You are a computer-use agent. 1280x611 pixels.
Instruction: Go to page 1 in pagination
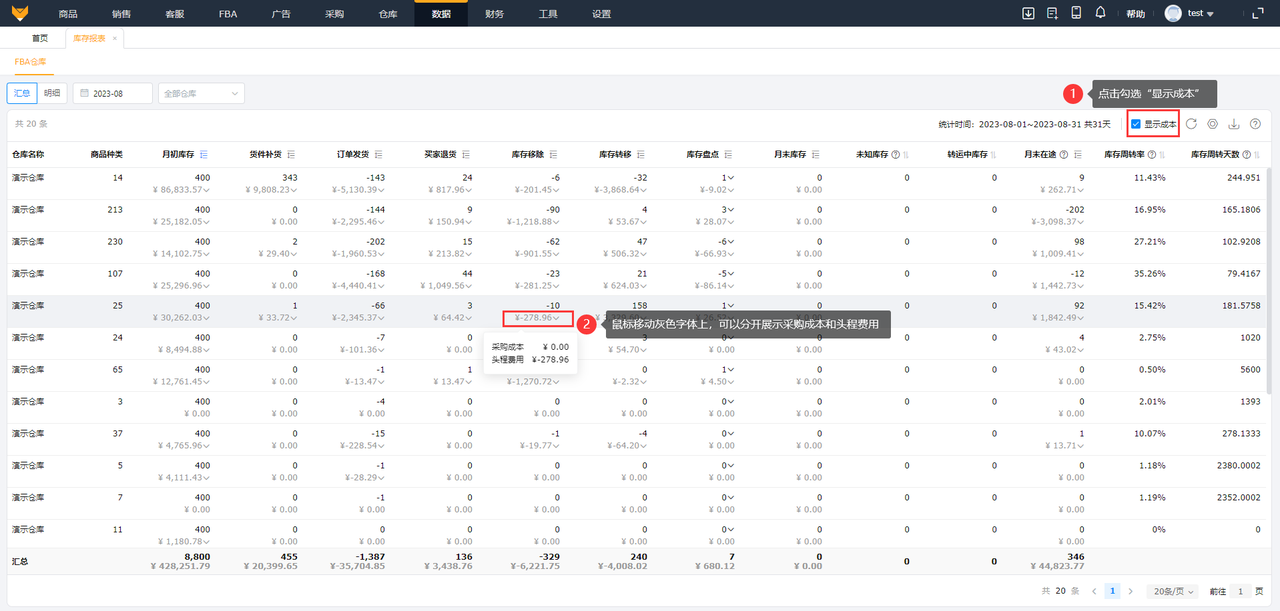(1115, 591)
